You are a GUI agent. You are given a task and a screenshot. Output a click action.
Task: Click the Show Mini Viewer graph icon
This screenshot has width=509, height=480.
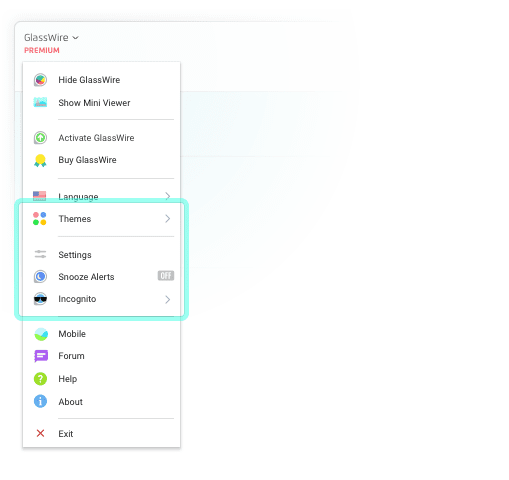(x=40, y=102)
